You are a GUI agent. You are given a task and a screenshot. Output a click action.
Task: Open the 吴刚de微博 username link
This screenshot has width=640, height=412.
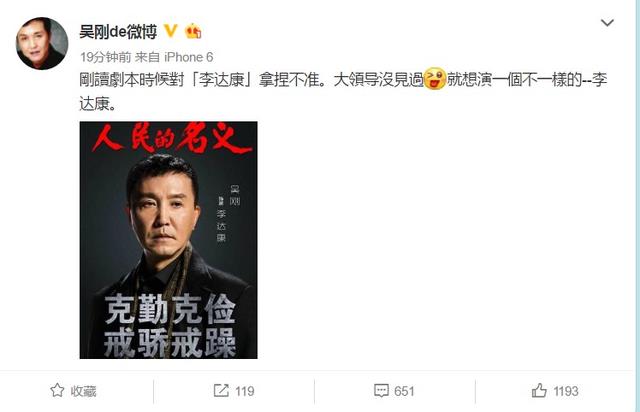click(118, 31)
